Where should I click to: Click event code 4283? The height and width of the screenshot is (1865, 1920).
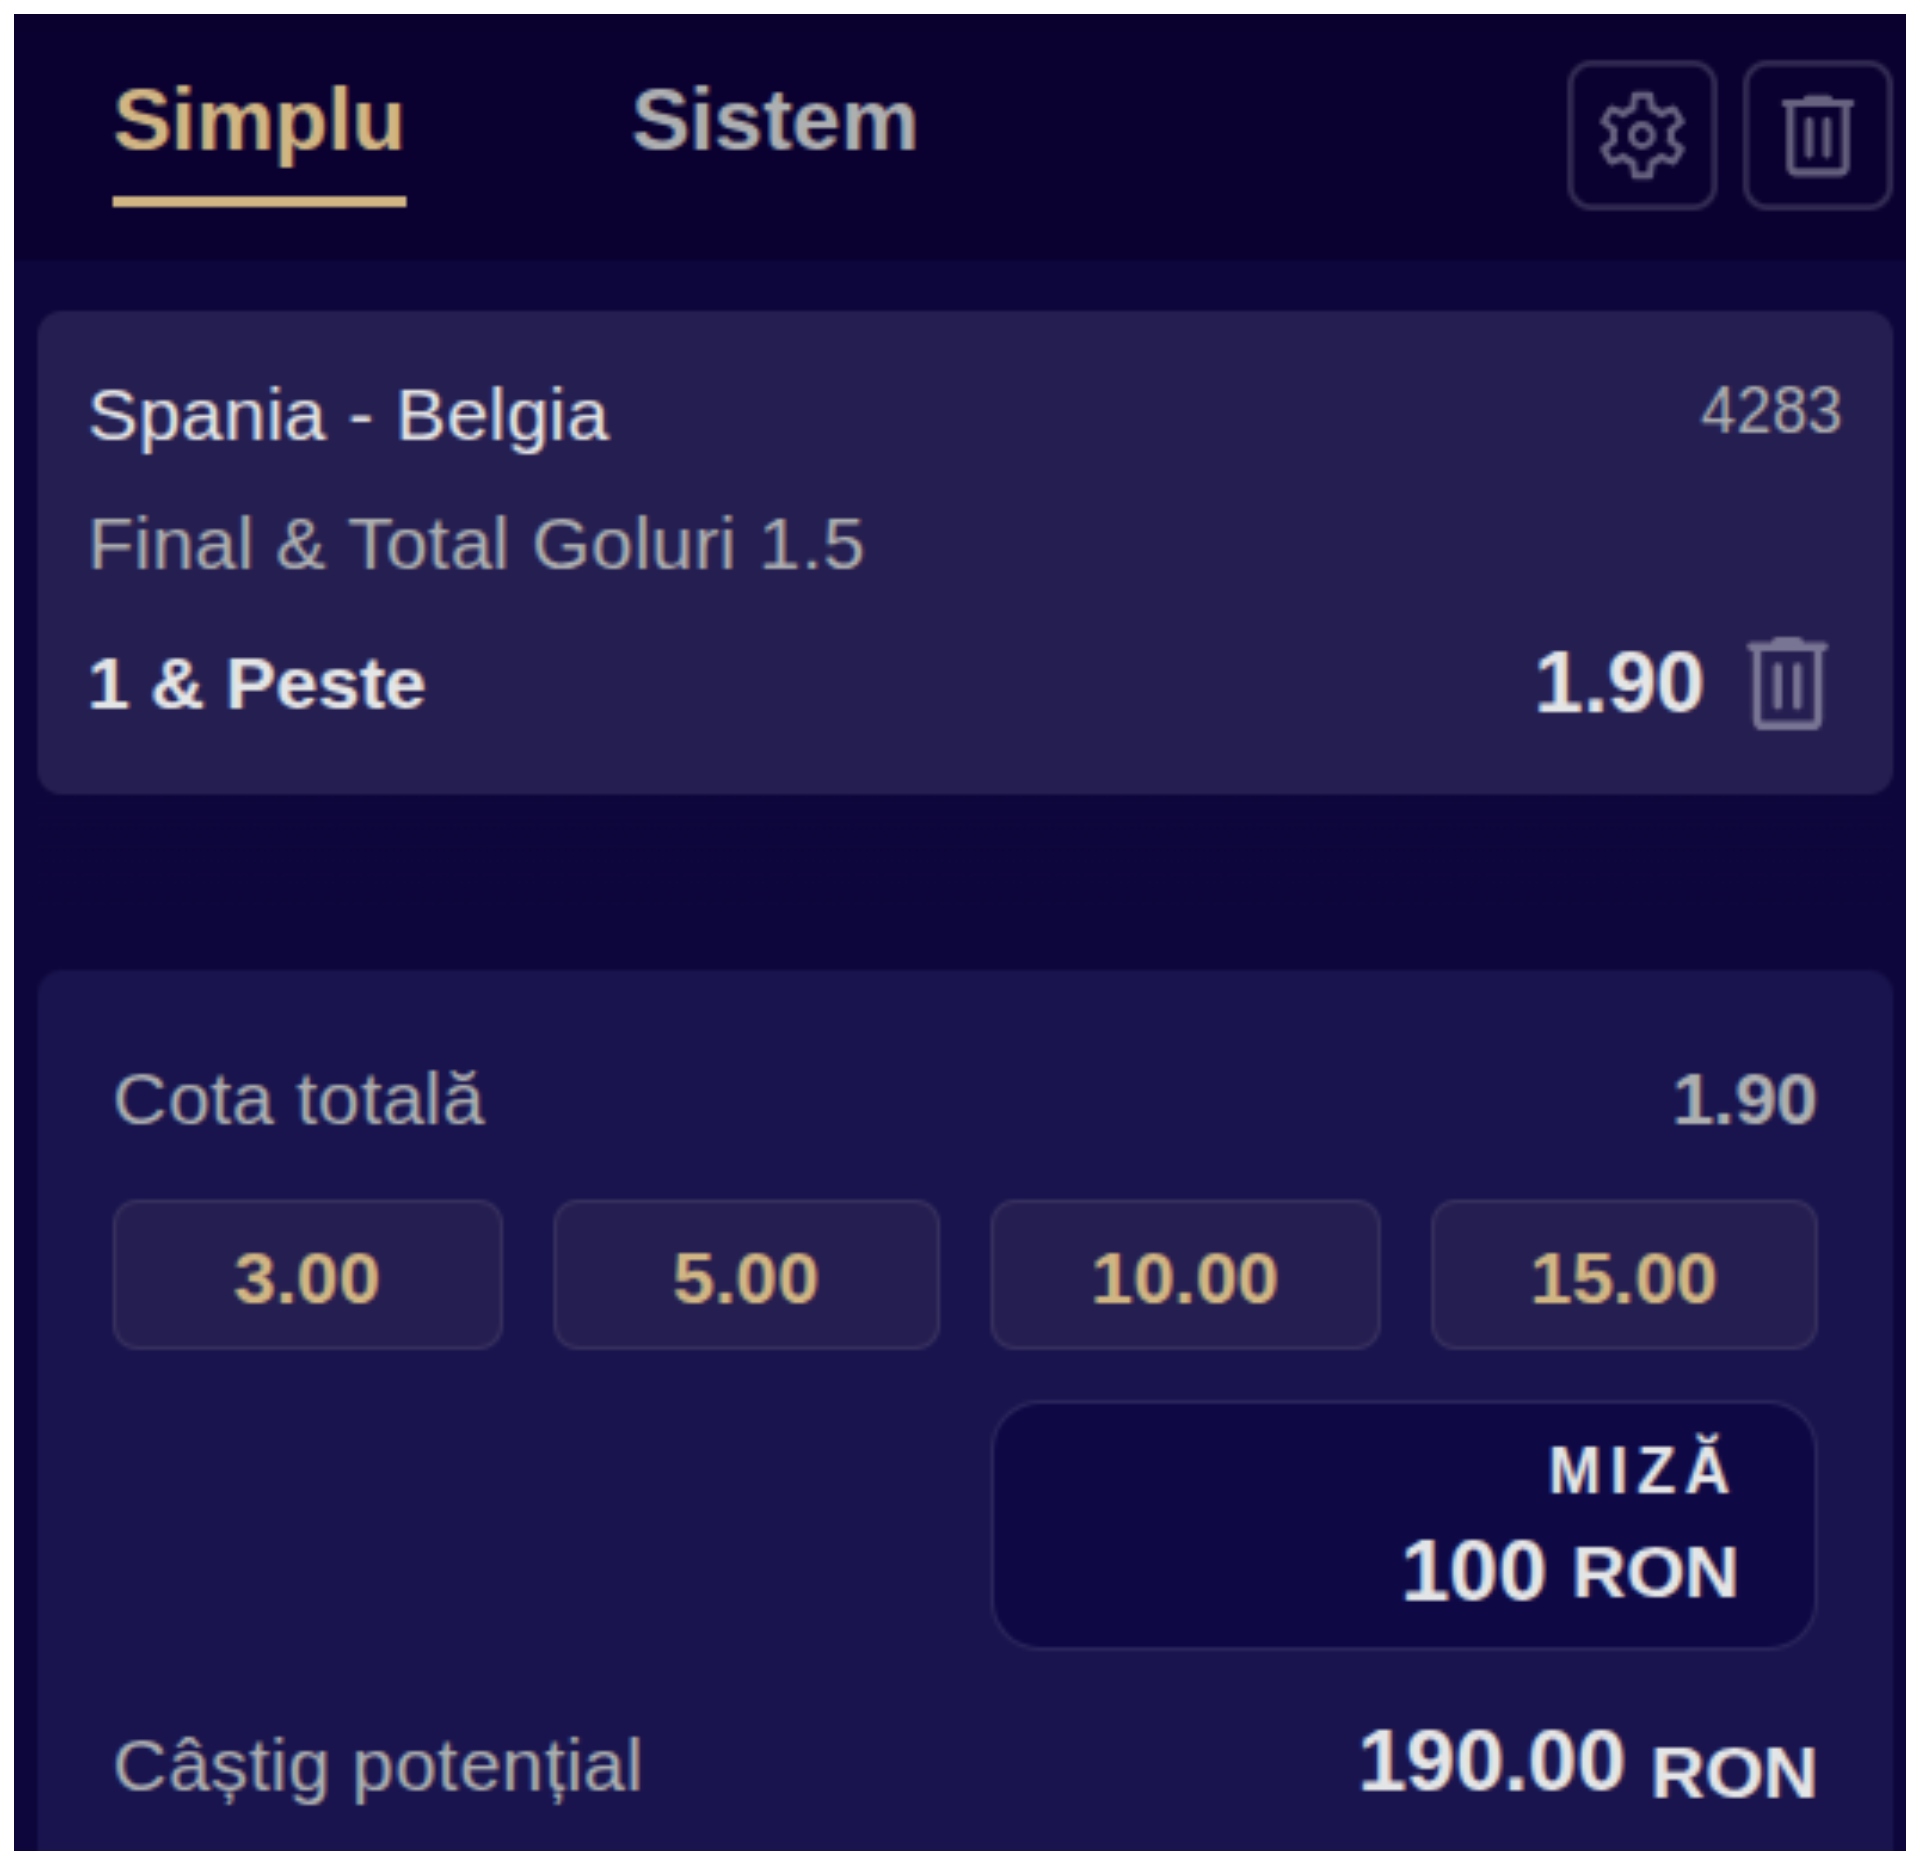coord(1771,411)
